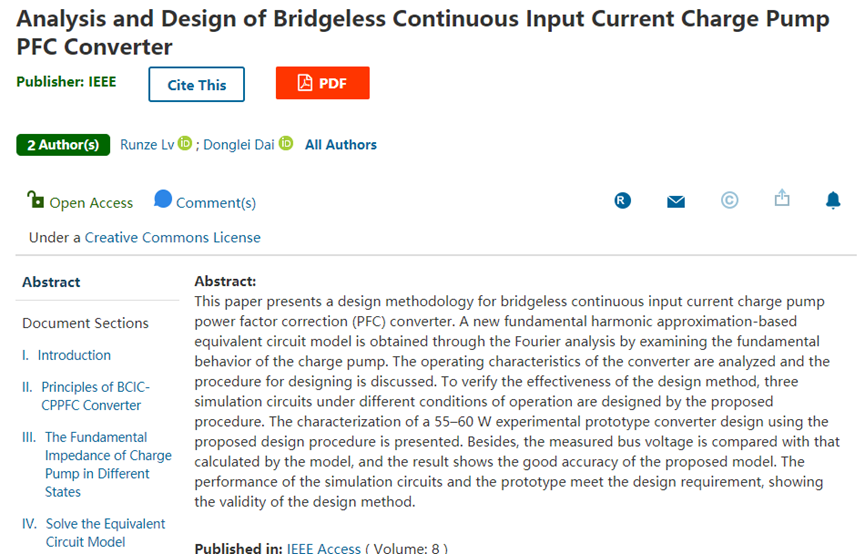Click the share icon
This screenshot has height=554, width=865.
(x=782, y=199)
